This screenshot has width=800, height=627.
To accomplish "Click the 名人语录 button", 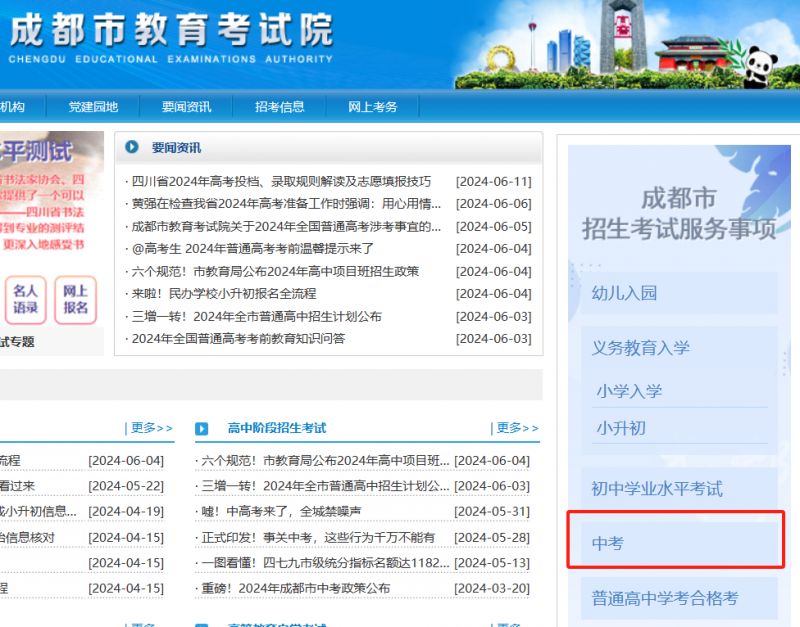I will pyautogui.click(x=26, y=300).
